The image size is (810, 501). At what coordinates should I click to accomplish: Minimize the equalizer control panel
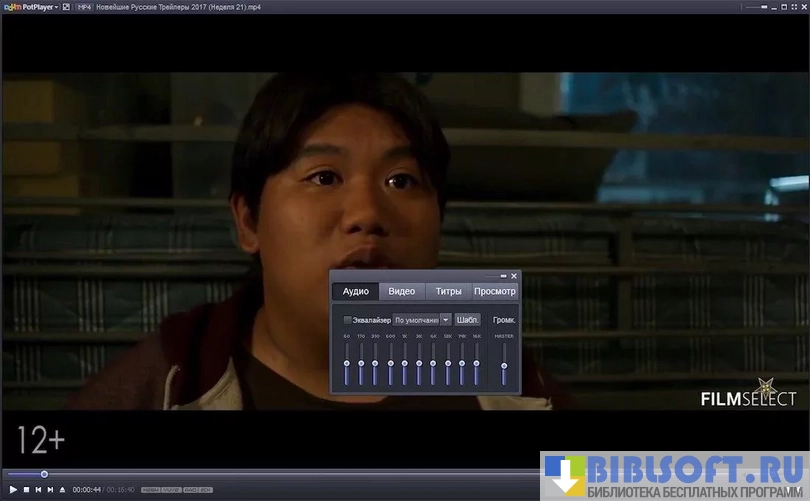(503, 276)
